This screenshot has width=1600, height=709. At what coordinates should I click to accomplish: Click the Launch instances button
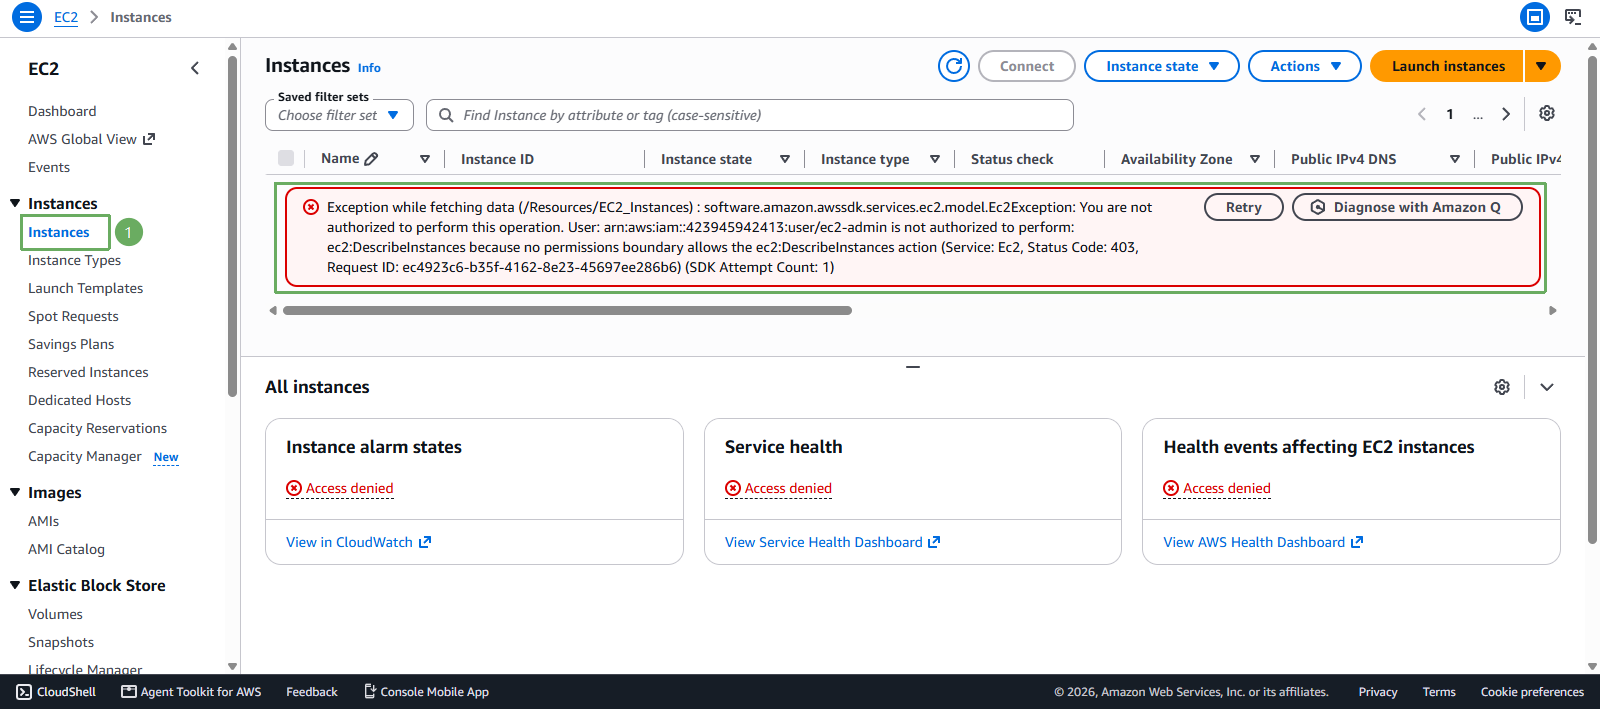1447,66
